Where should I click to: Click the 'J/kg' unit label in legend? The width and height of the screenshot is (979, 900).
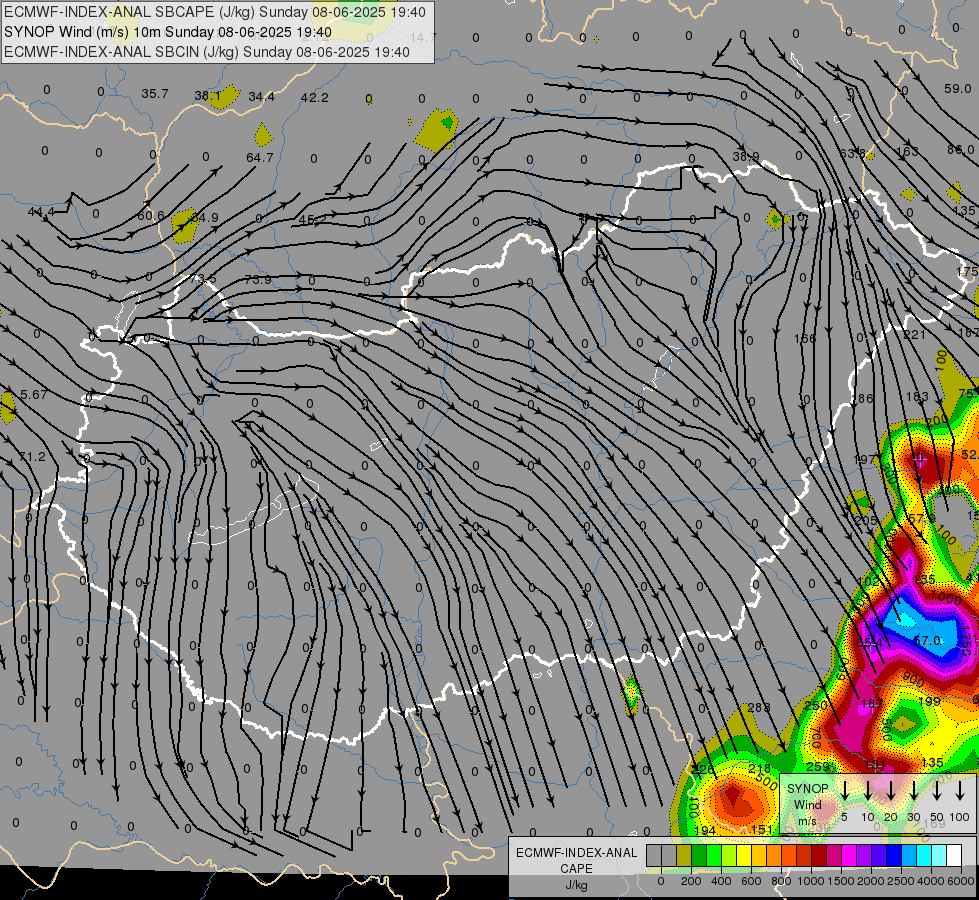pos(576,885)
